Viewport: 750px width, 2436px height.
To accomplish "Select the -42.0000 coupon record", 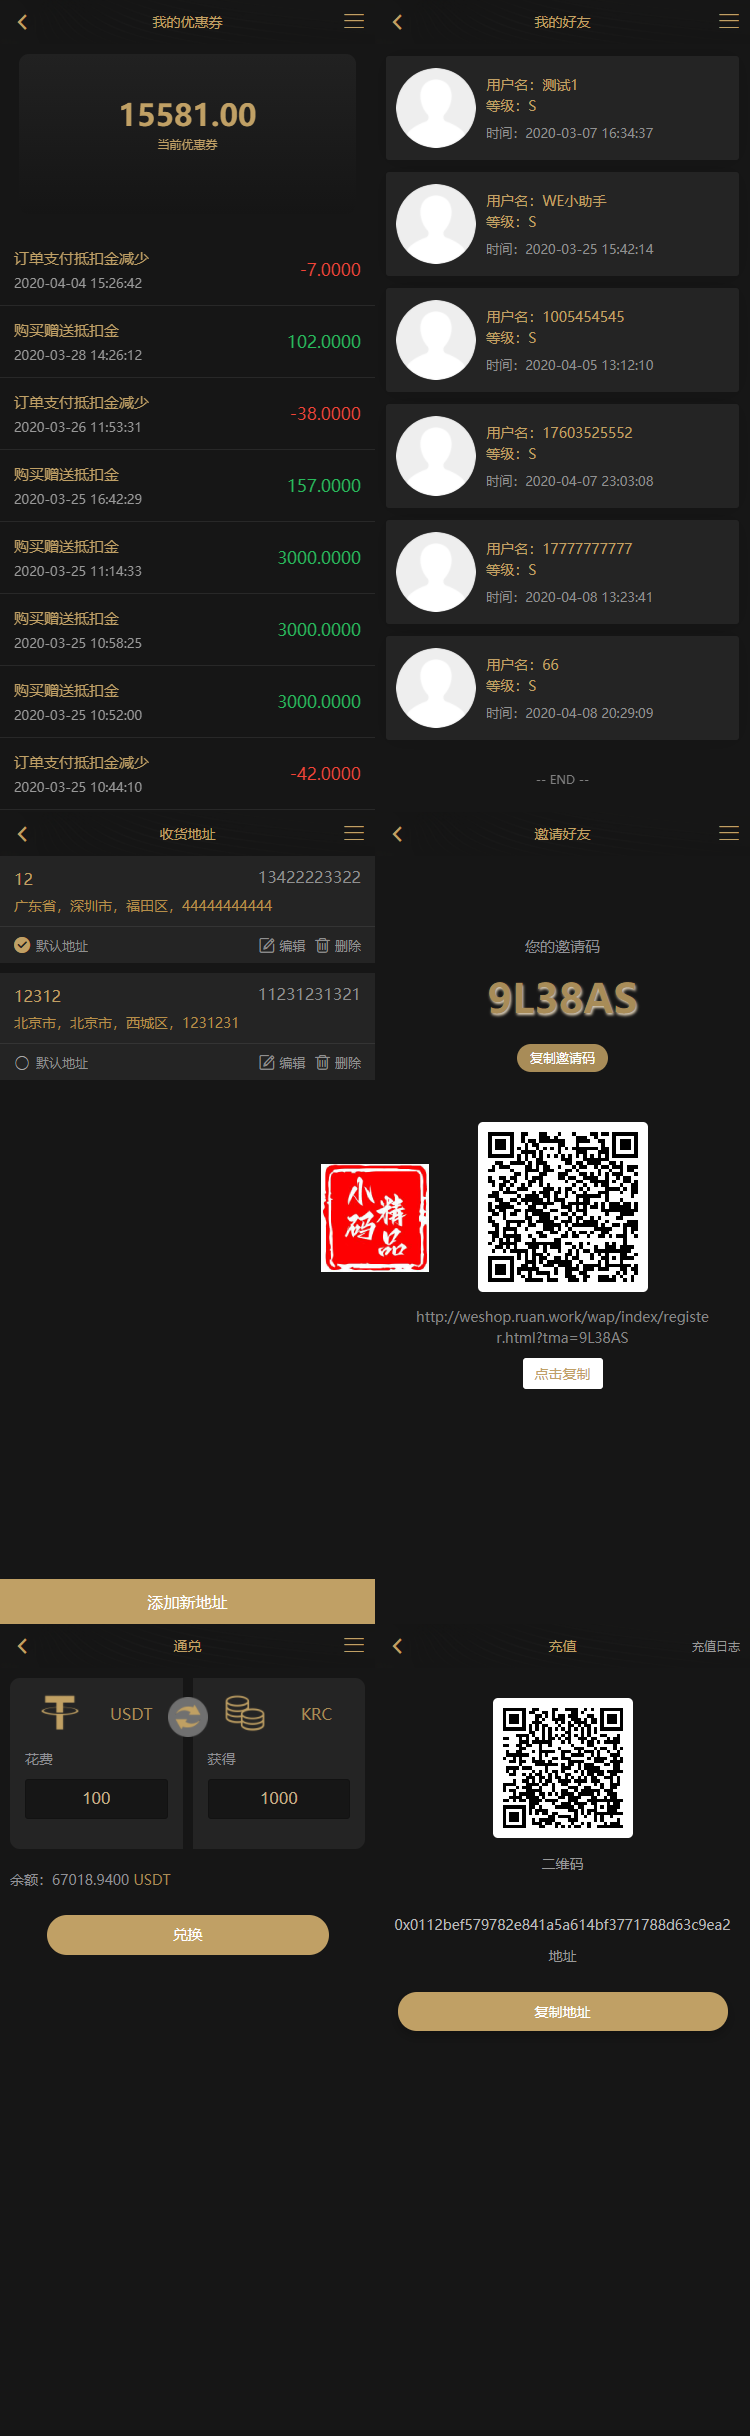I will click(x=187, y=774).
